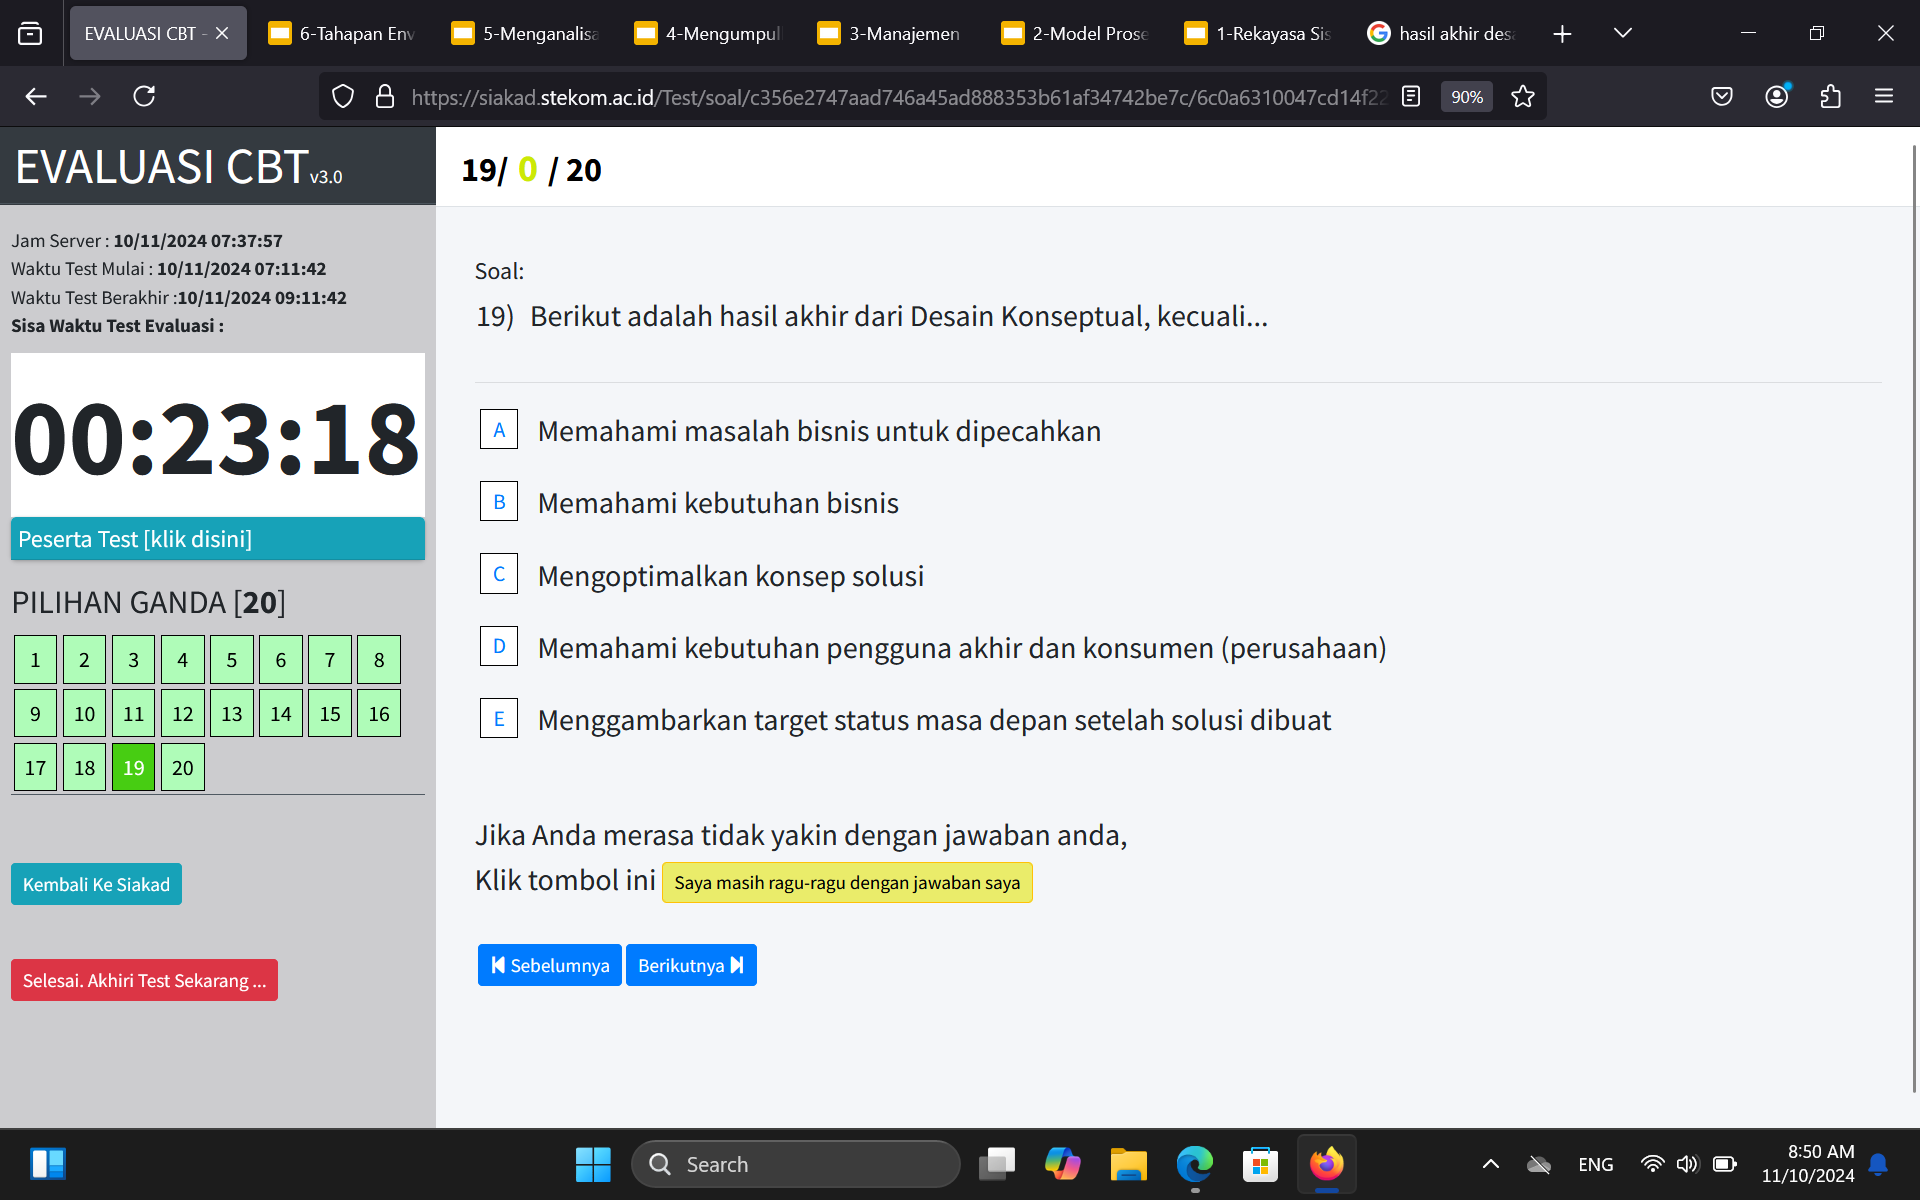
Task: Click Saya masih ragu-ragu dengan jawaban saya
Action: [847, 882]
